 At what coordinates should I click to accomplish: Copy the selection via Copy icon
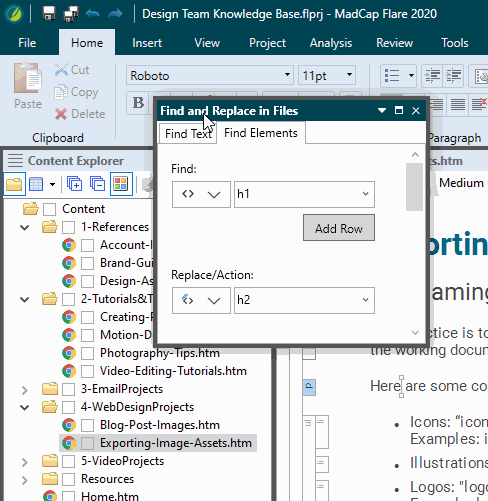(61, 92)
